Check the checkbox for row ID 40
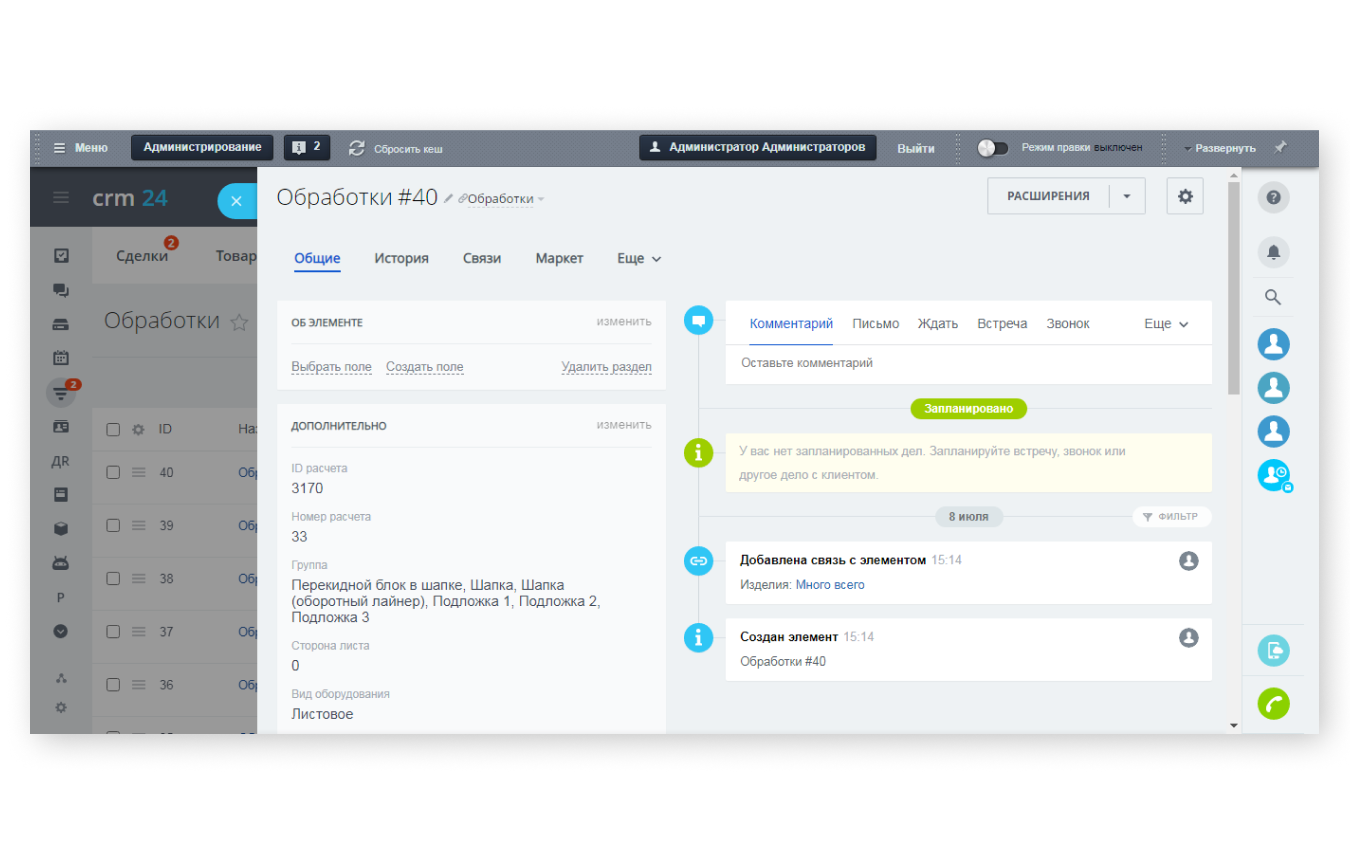This screenshot has width=1350, height=864. pyautogui.click(x=113, y=472)
